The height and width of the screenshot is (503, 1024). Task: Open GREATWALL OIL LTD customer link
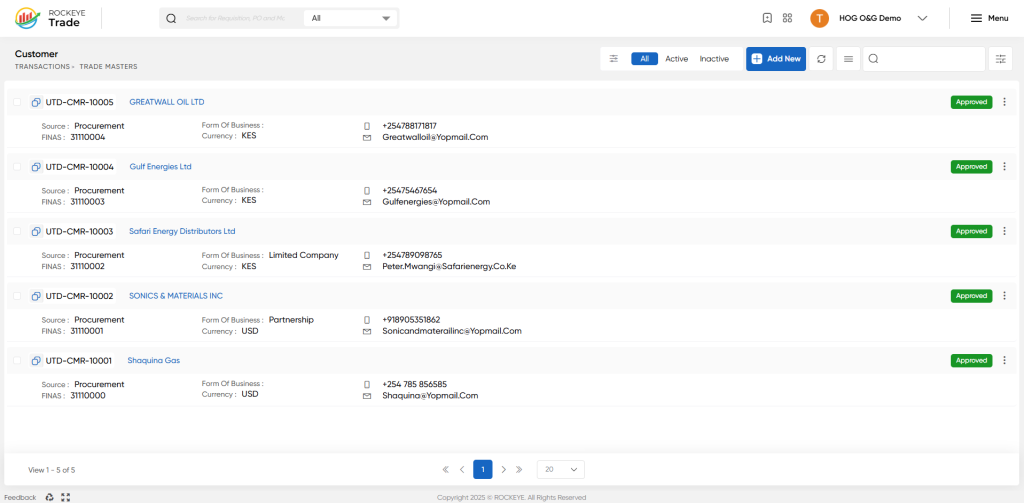(167, 103)
